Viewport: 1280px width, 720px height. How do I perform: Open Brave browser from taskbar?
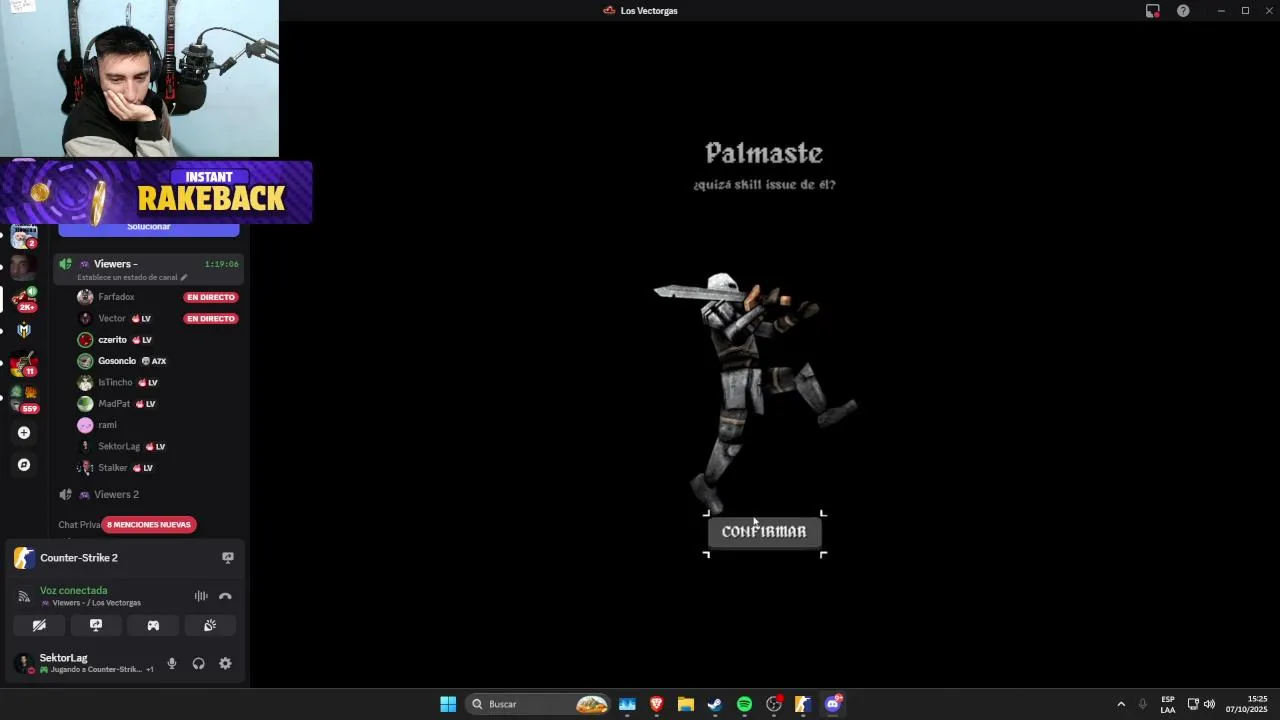[656, 704]
